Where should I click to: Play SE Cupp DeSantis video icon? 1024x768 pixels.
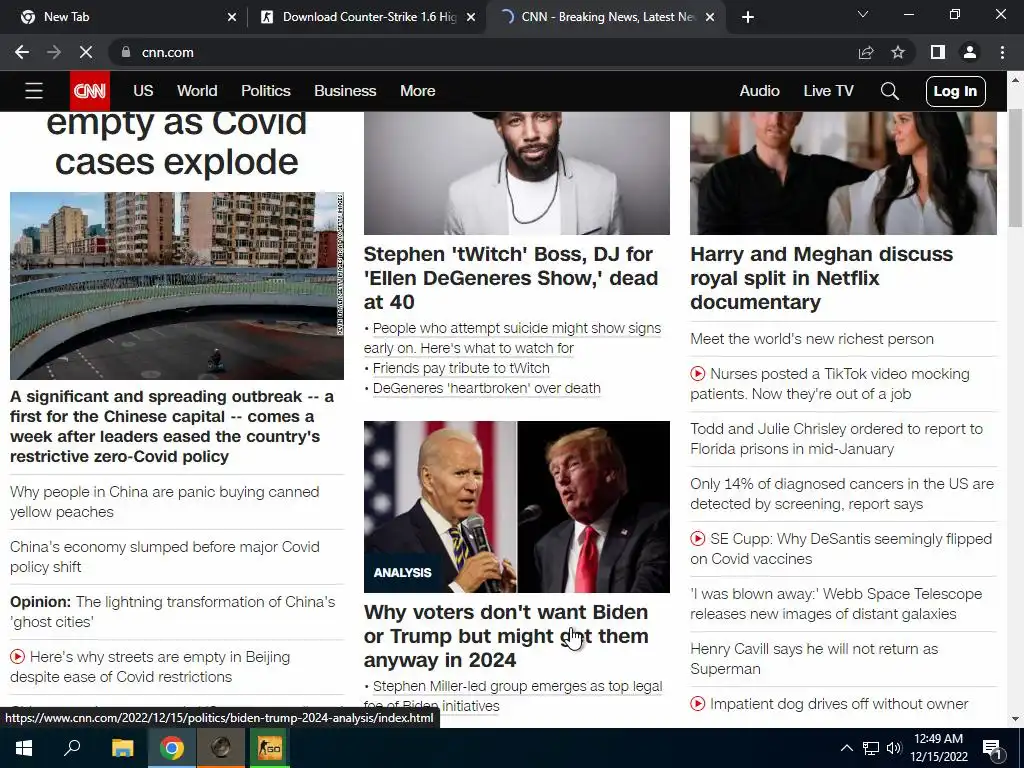tap(697, 539)
